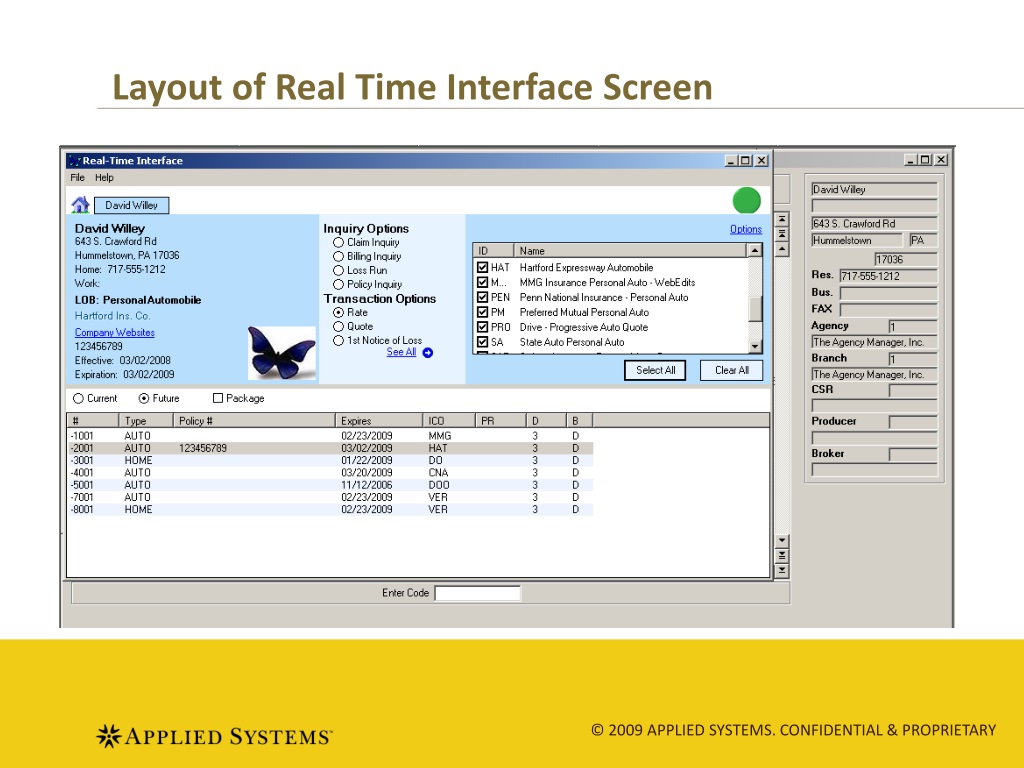Select policy row -7001 AUTO VER
The height and width of the screenshot is (768, 1024).
click(330, 497)
